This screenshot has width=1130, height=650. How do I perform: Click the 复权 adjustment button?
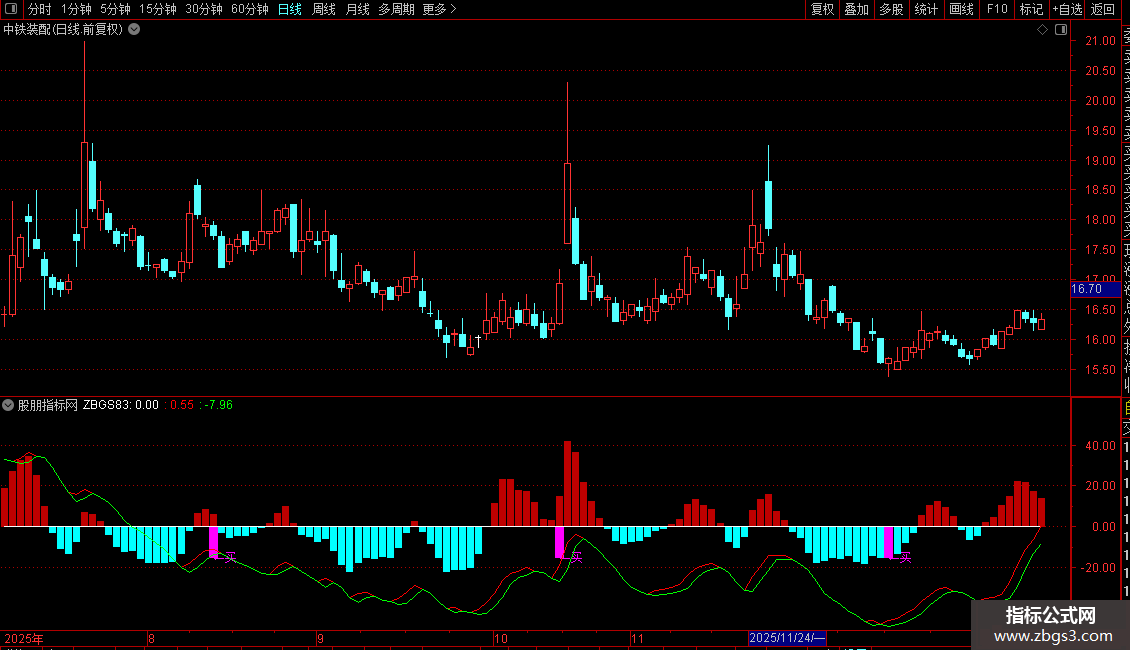(822, 9)
